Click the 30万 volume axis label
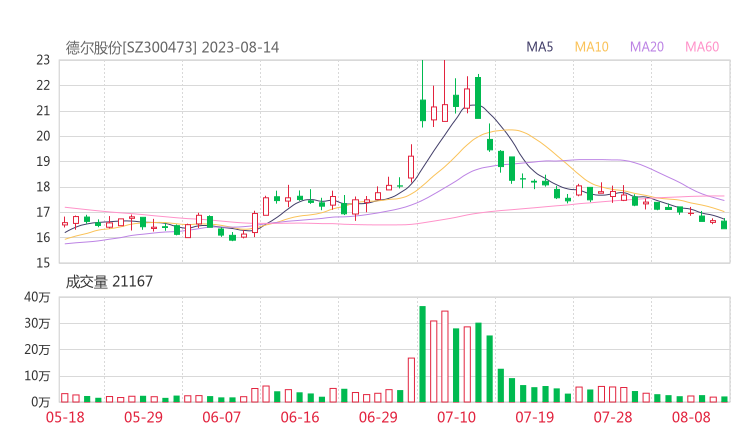Image resolution: width=740 pixels, height=440 pixels. point(37,324)
